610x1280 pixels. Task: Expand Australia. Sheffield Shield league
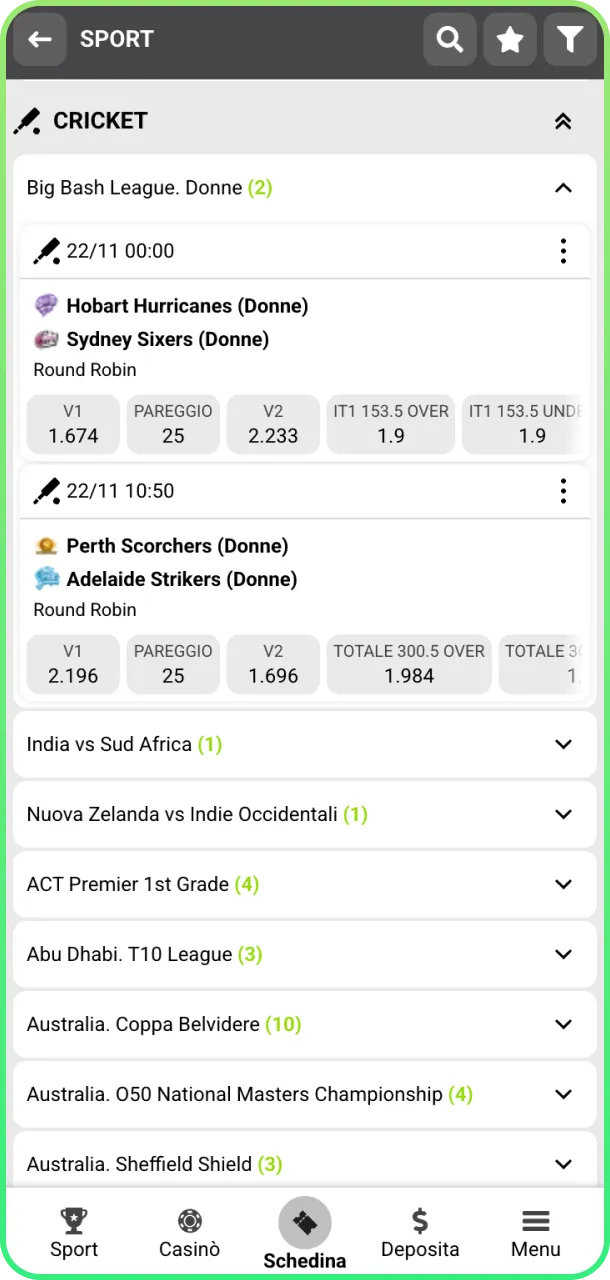[563, 1163]
